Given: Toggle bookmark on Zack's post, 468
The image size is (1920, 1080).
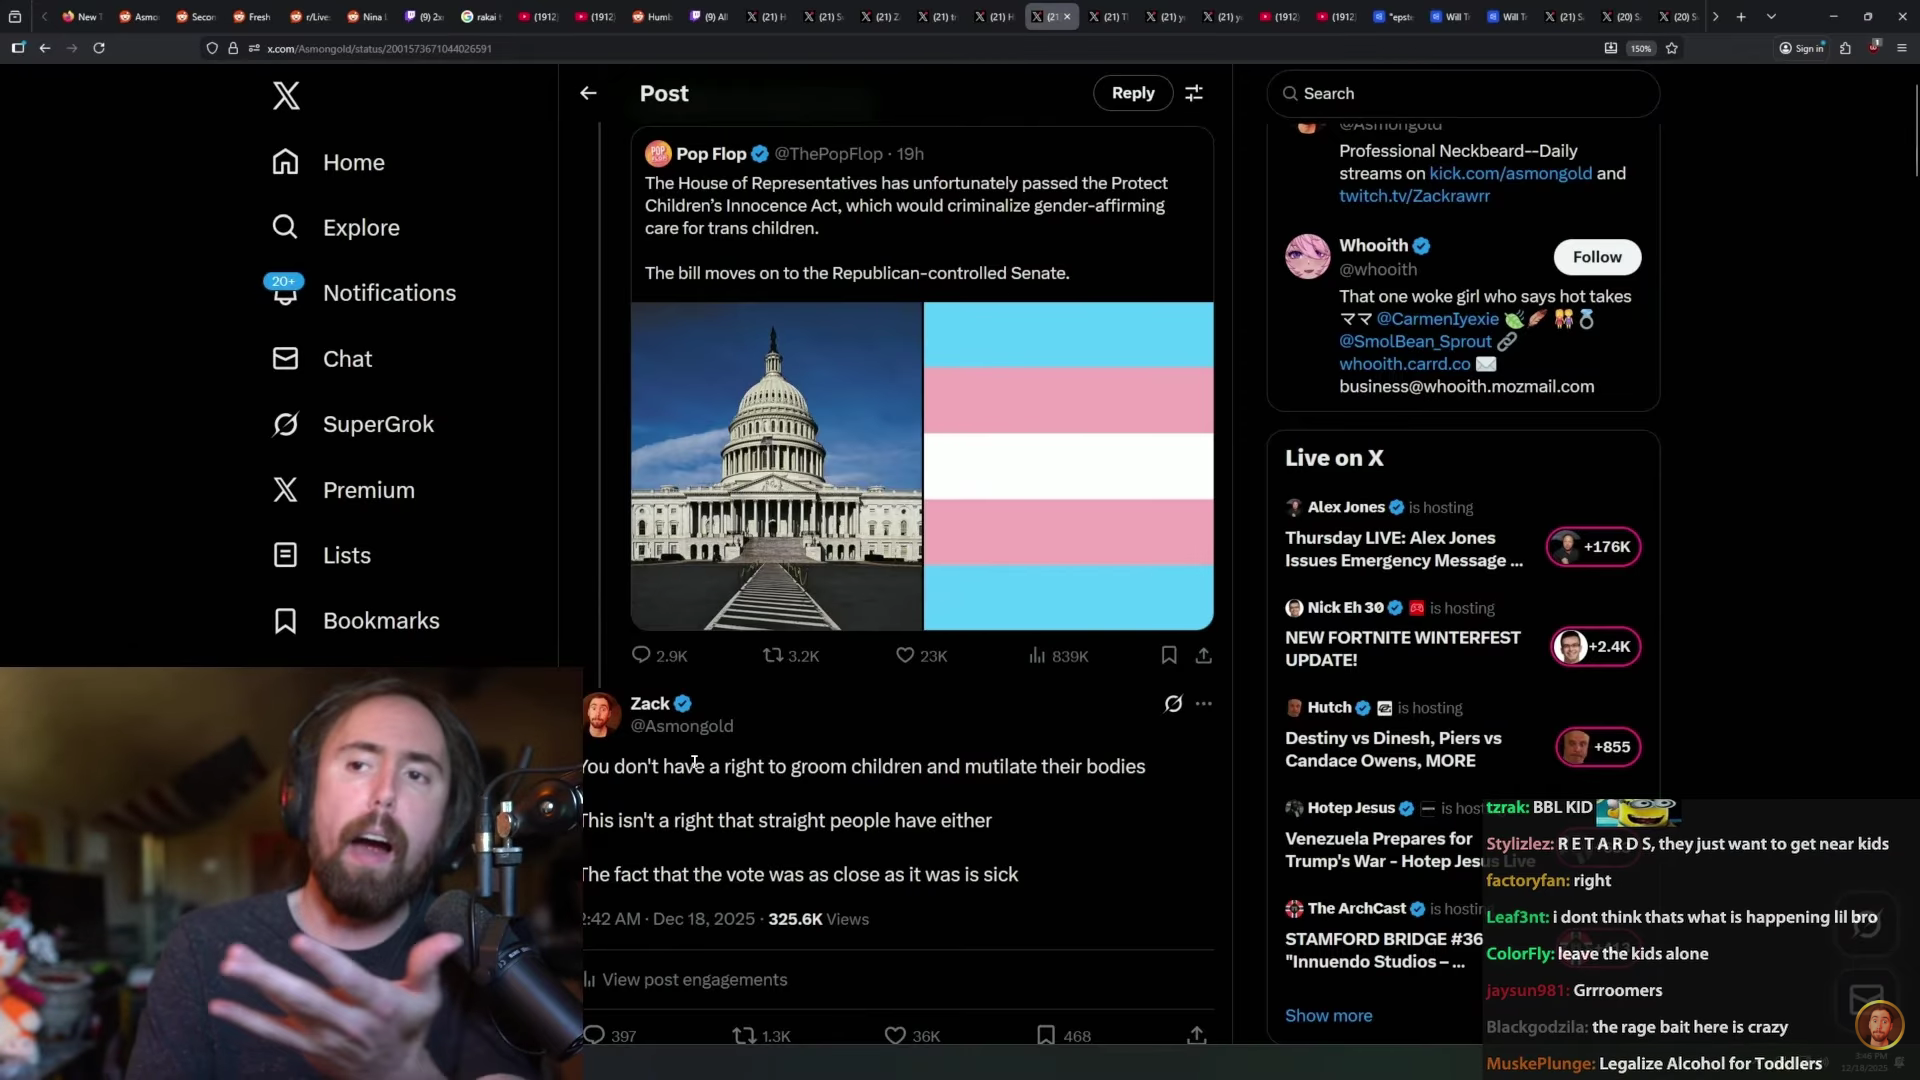Looking at the screenshot, I should [1046, 1036].
